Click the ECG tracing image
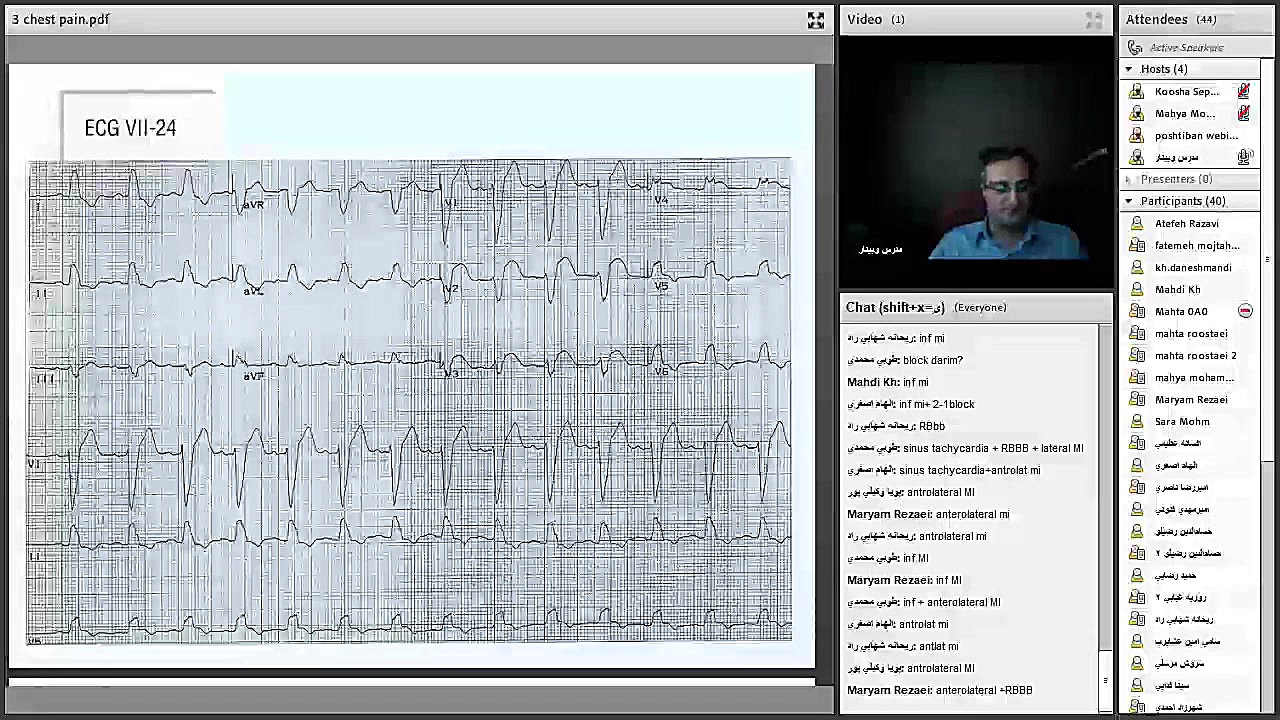This screenshot has width=1280, height=720. pos(409,400)
